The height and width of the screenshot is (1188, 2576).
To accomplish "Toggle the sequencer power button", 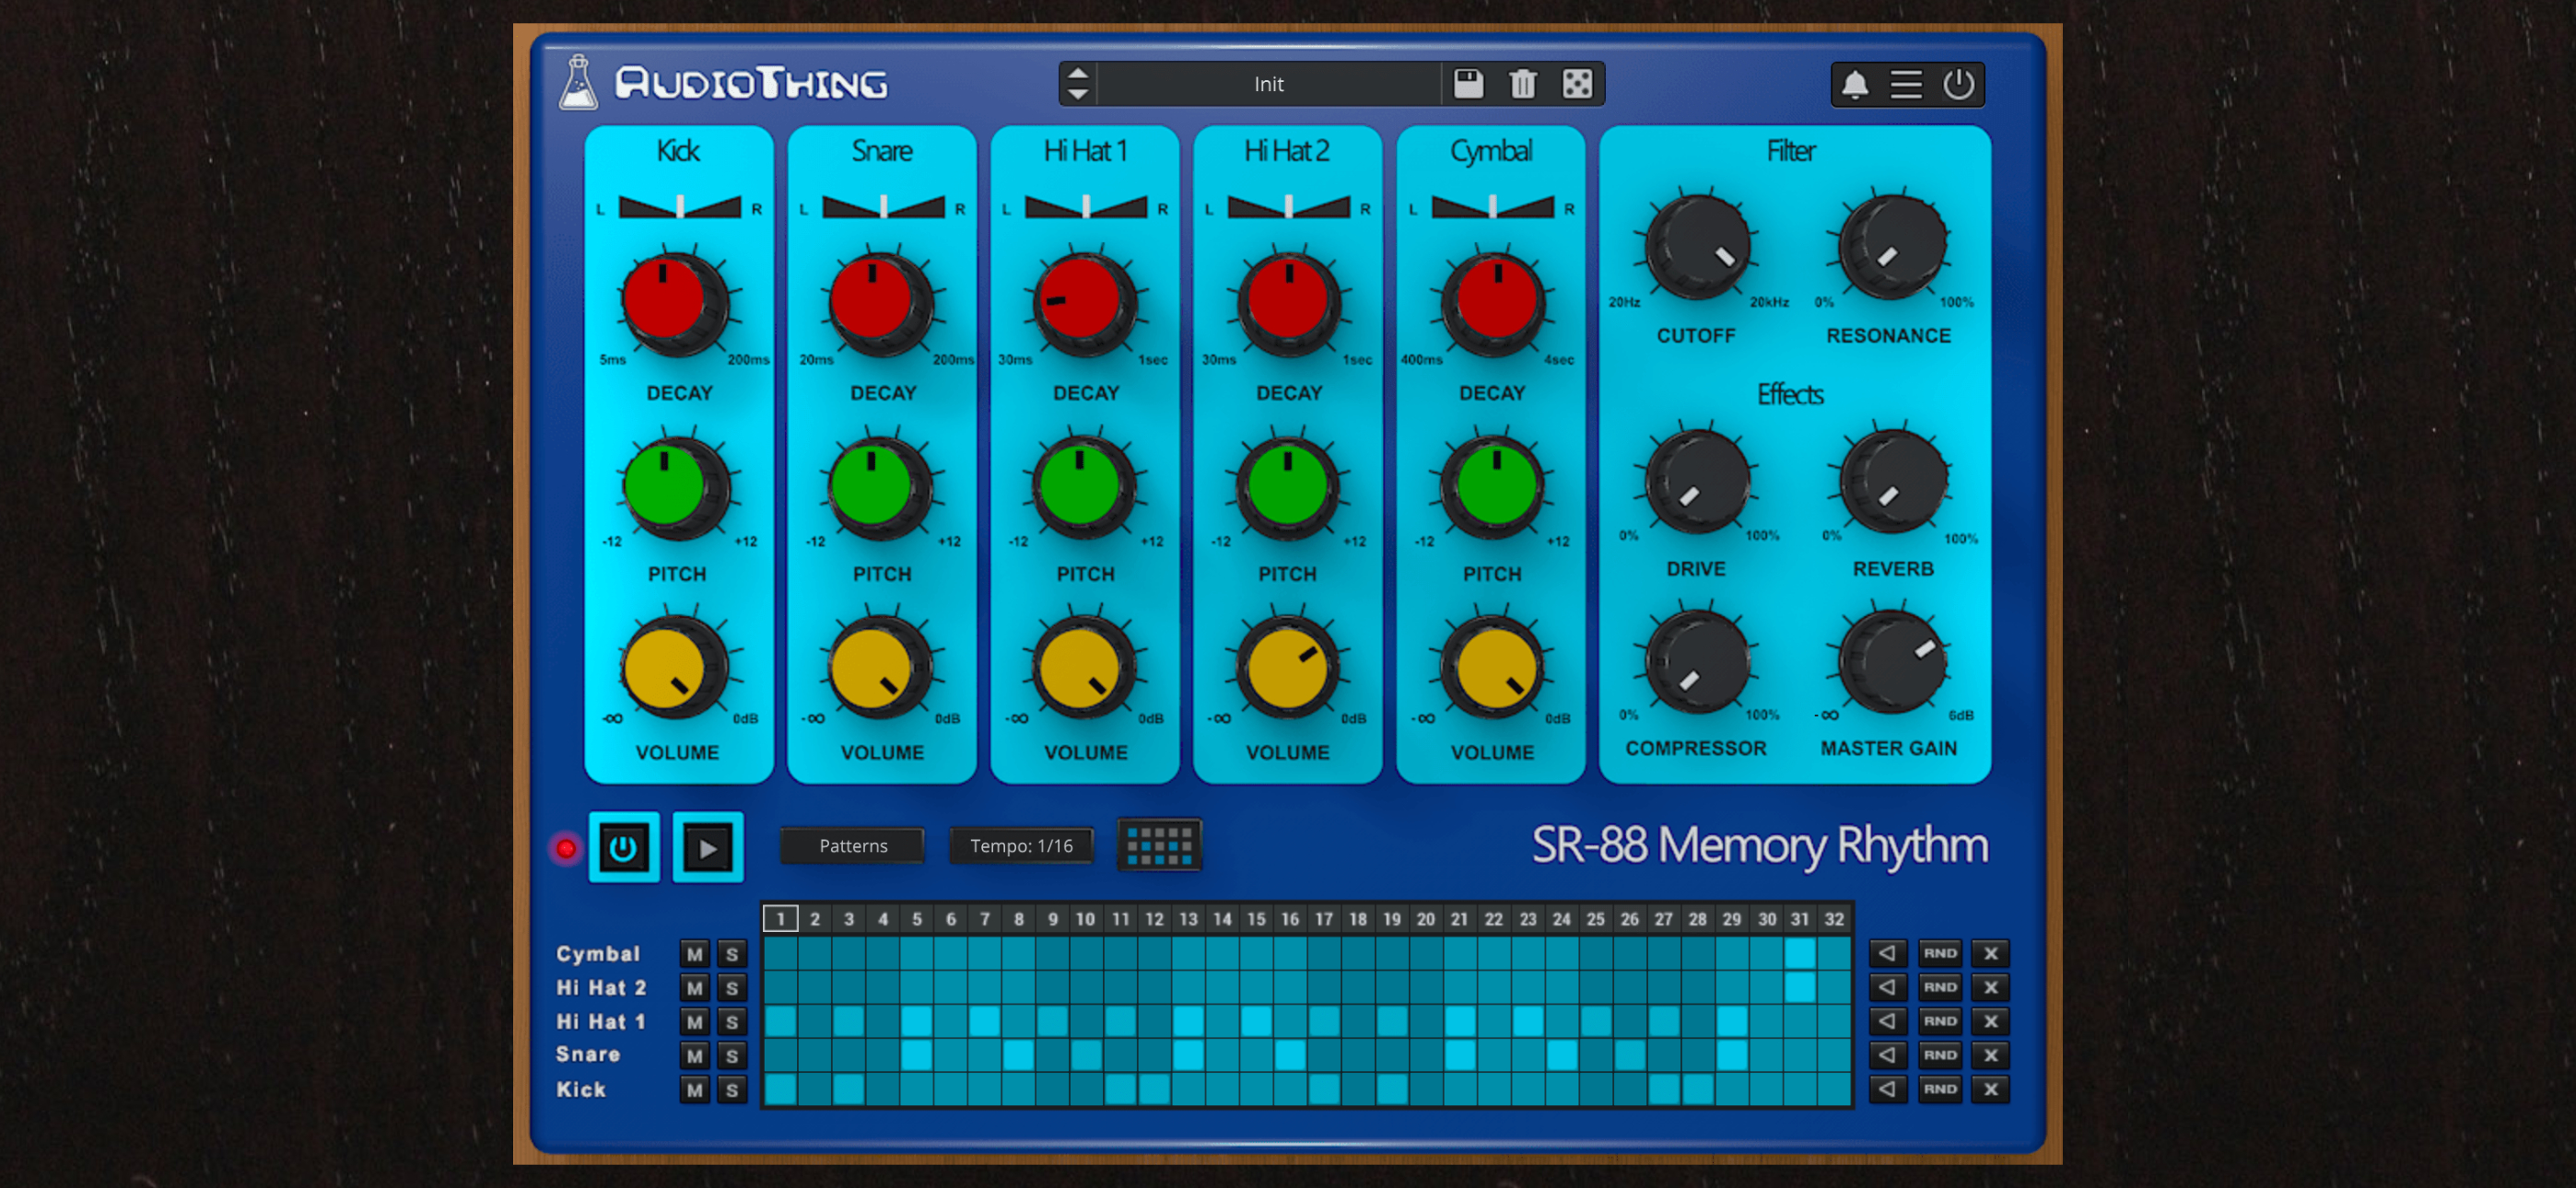I will click(623, 848).
